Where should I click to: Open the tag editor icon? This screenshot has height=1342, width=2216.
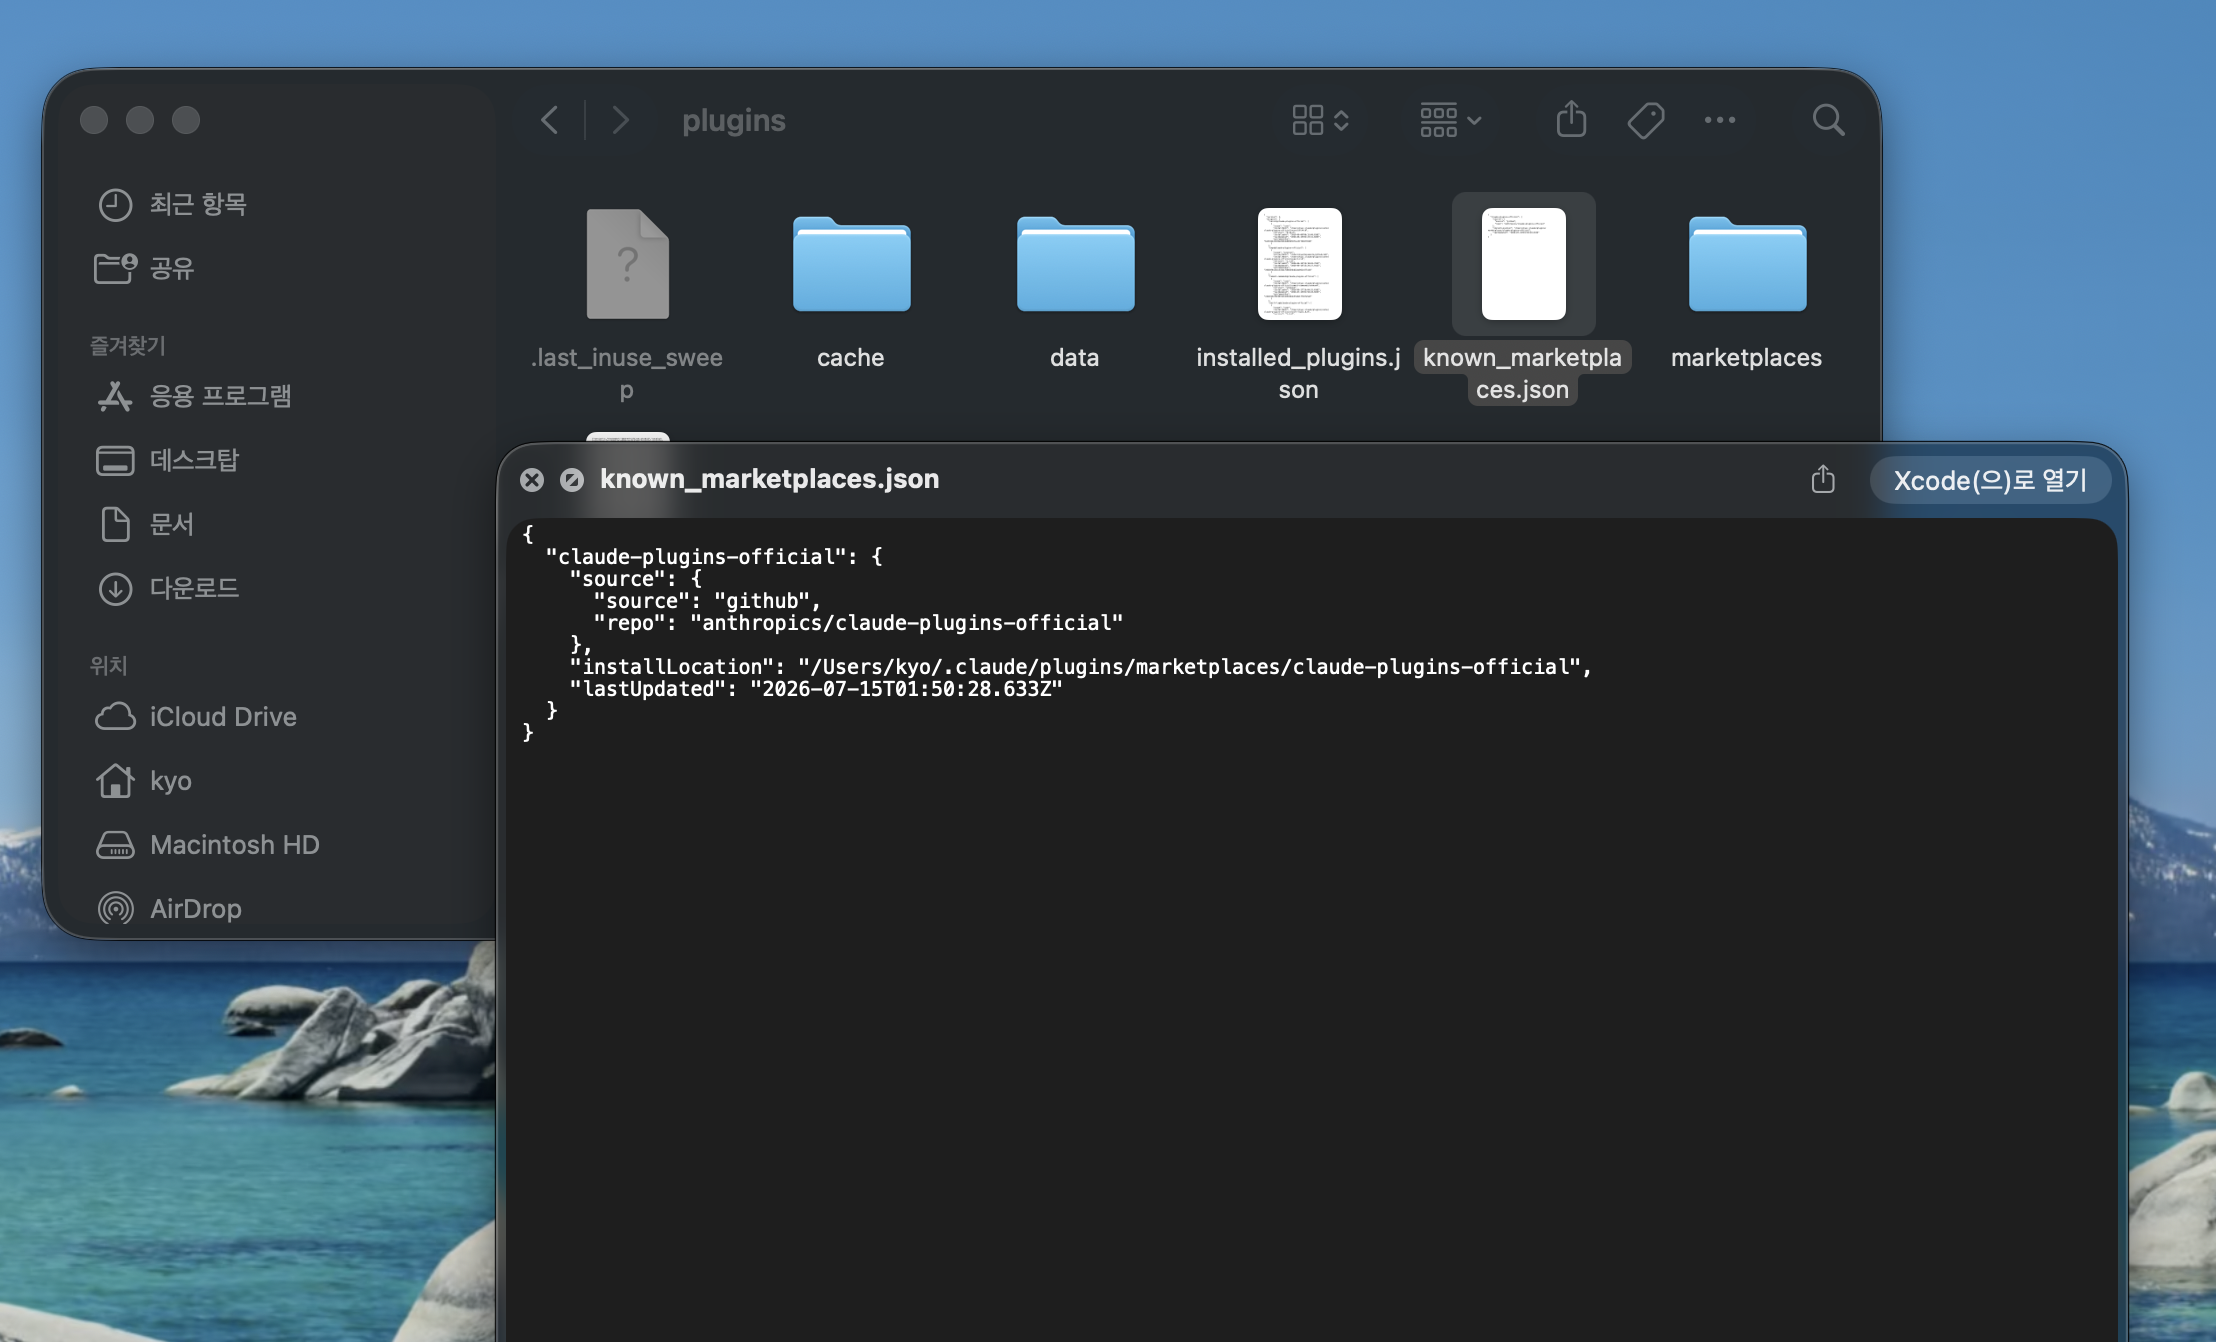pyautogui.click(x=1645, y=120)
